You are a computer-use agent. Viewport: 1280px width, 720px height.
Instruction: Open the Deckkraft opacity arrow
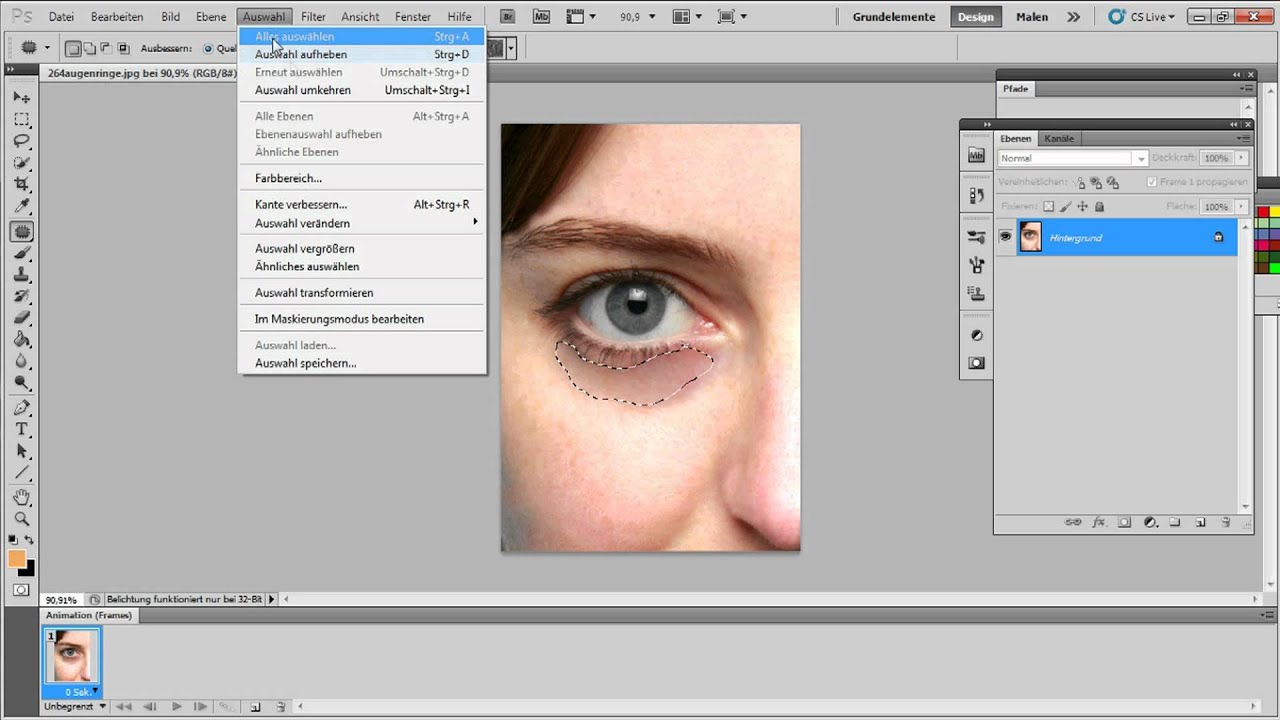[1242, 158]
